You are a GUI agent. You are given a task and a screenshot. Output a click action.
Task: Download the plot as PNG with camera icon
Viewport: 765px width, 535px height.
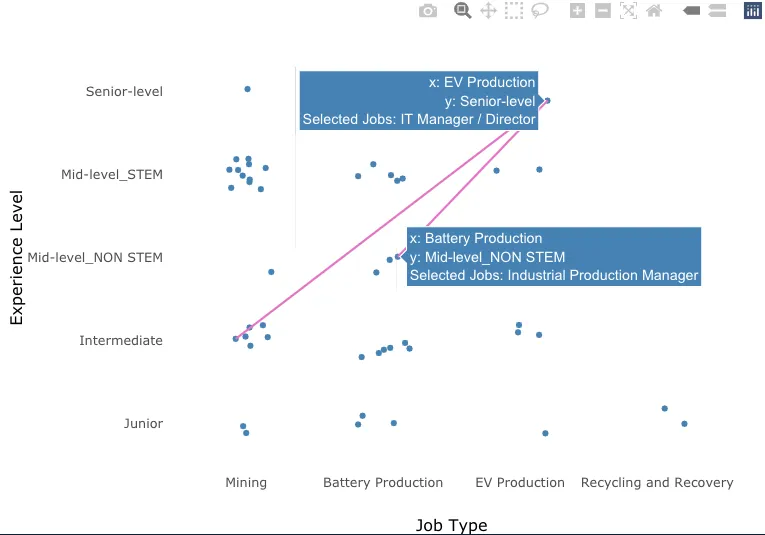pos(428,11)
